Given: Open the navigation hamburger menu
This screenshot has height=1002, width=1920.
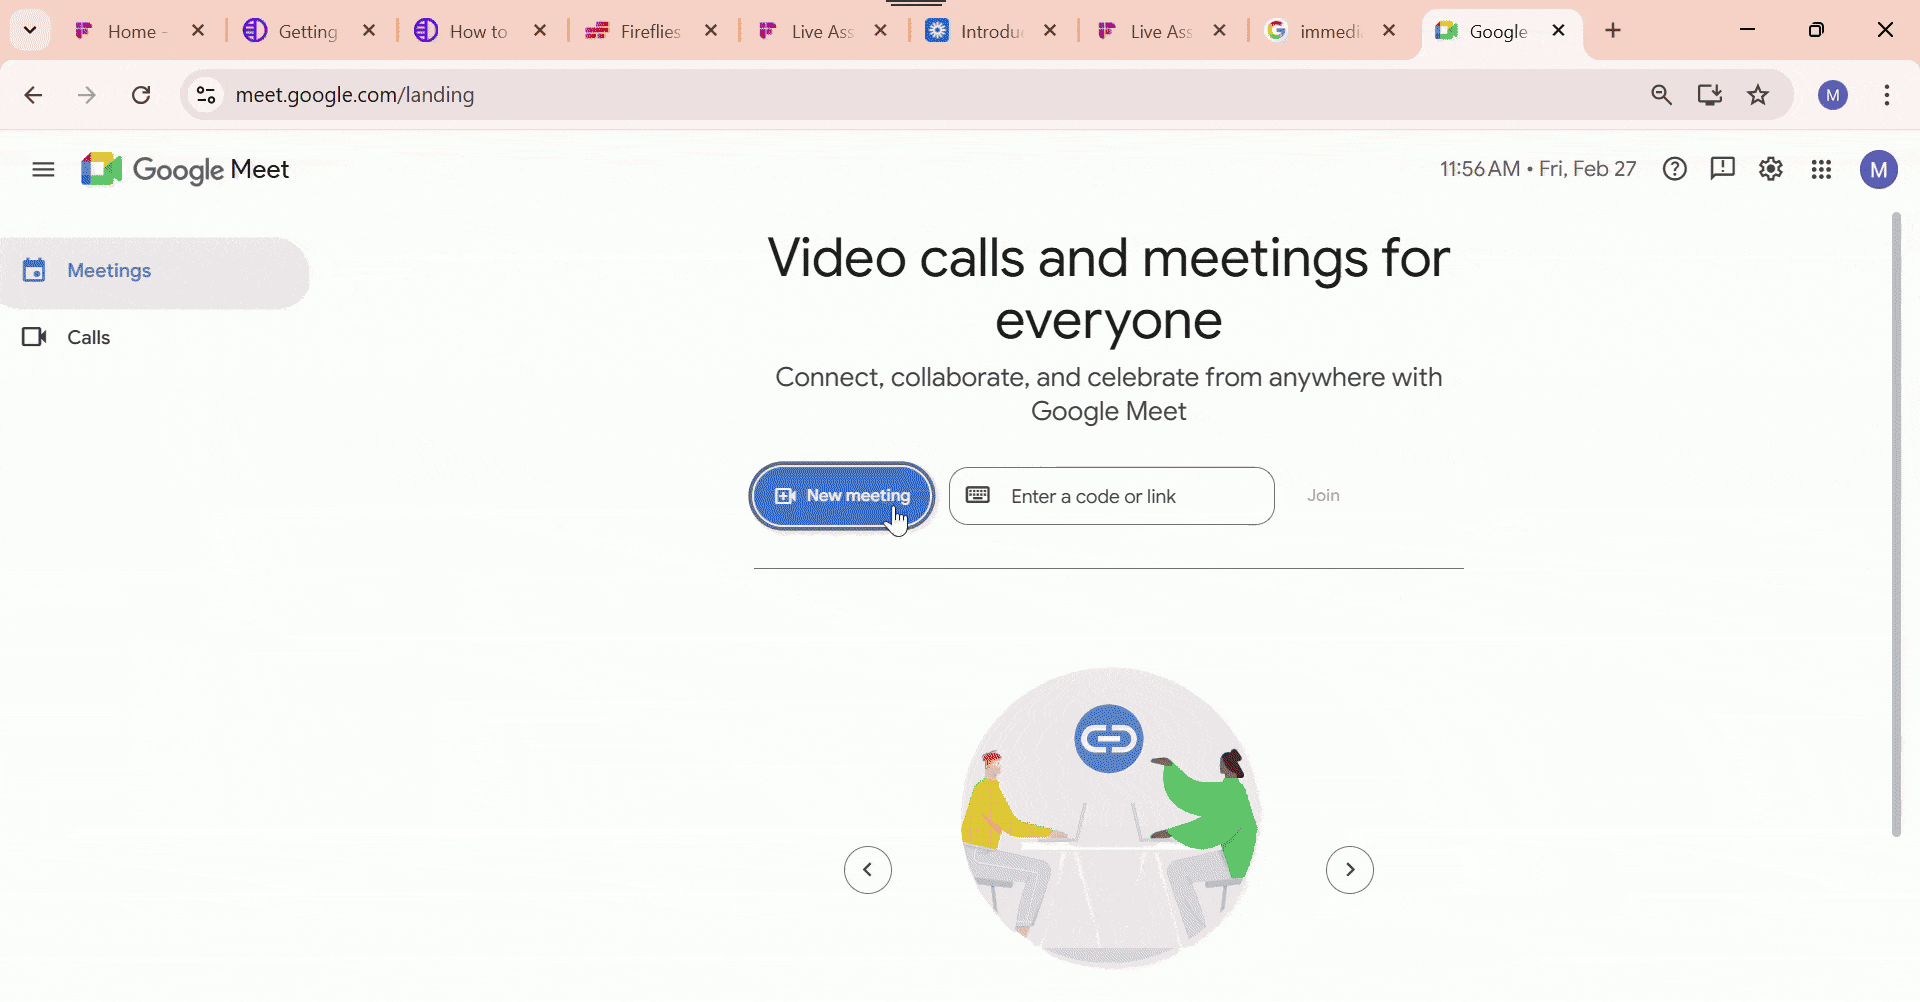Looking at the screenshot, I should pyautogui.click(x=42, y=169).
